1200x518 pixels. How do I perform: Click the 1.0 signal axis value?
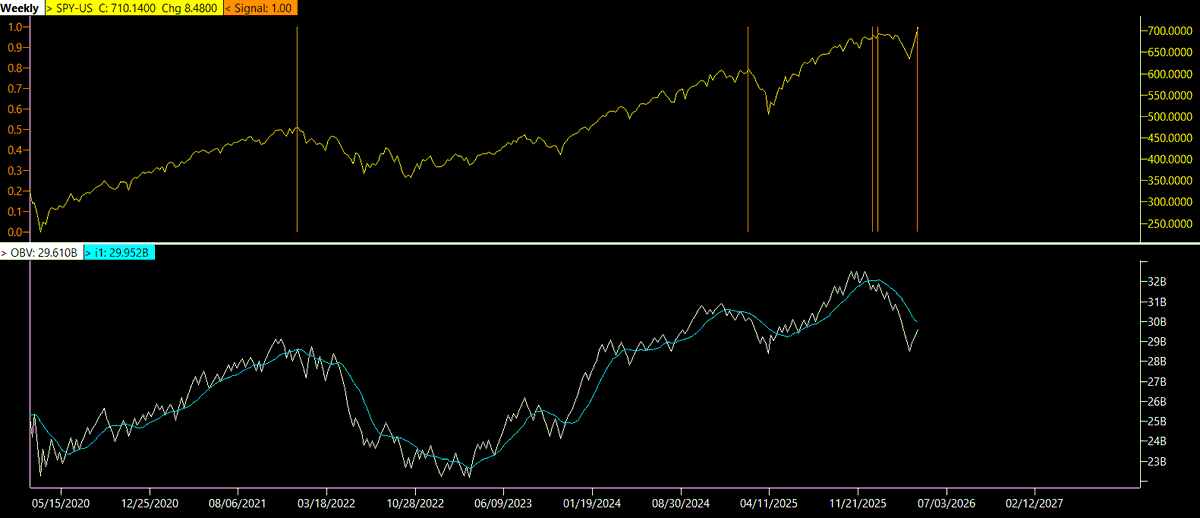click(x=14, y=27)
